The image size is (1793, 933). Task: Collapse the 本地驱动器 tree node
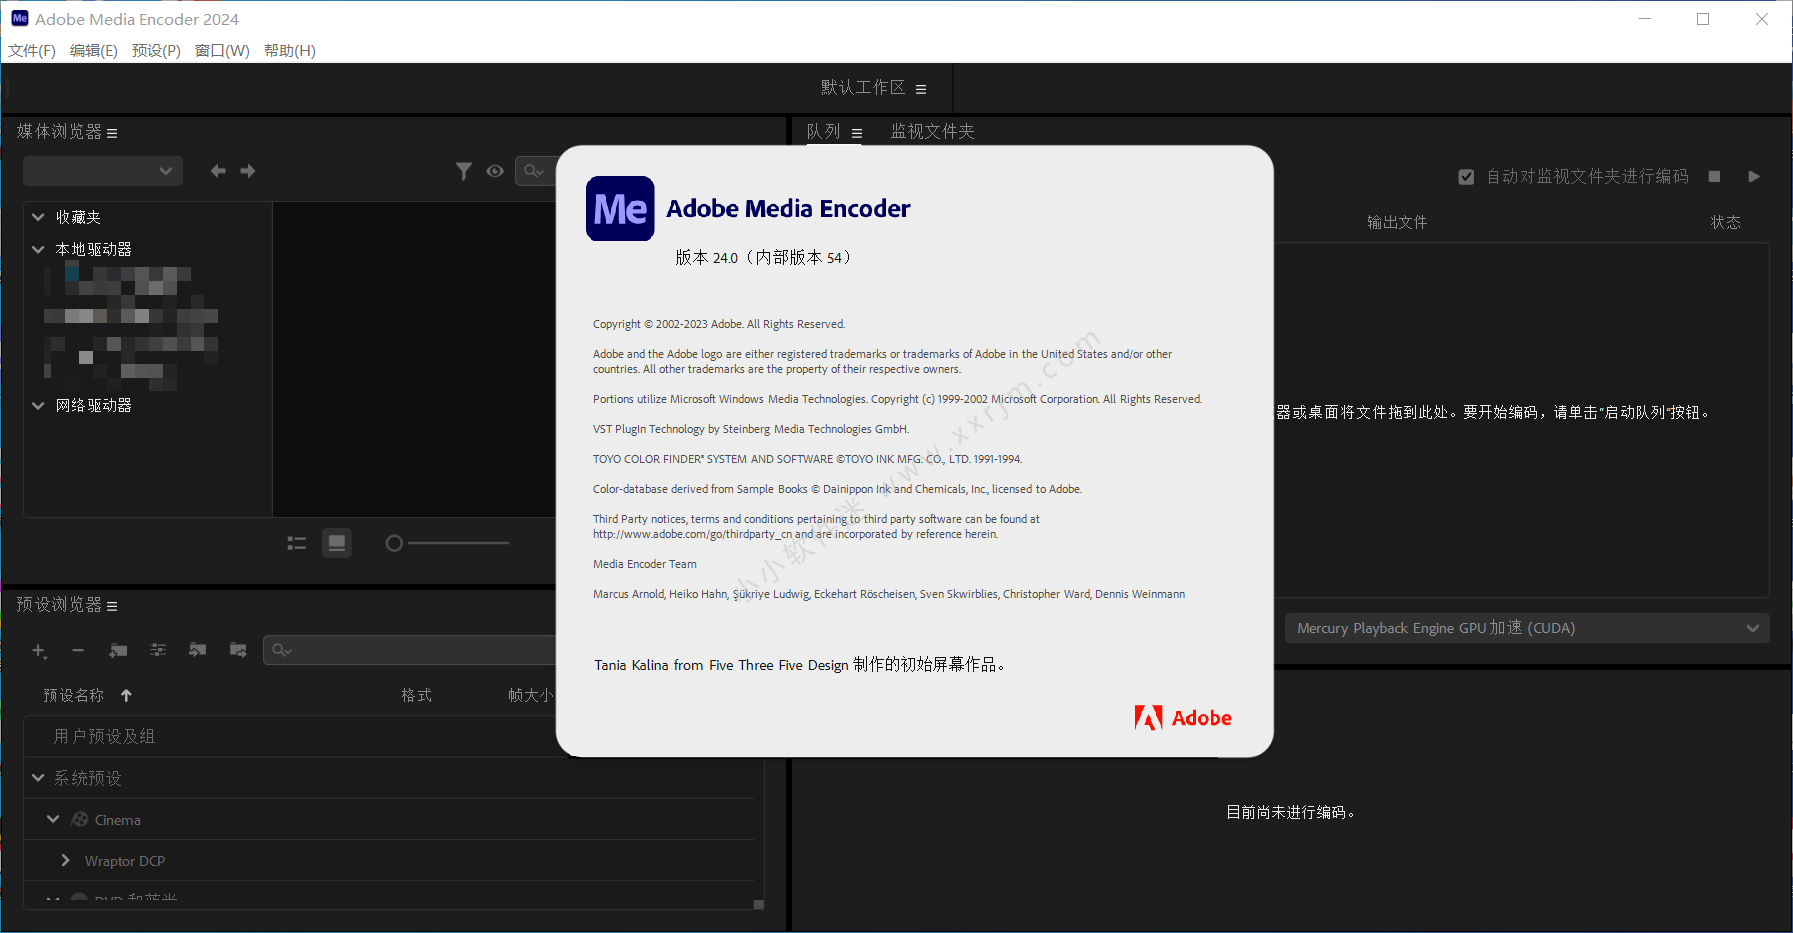[38, 249]
